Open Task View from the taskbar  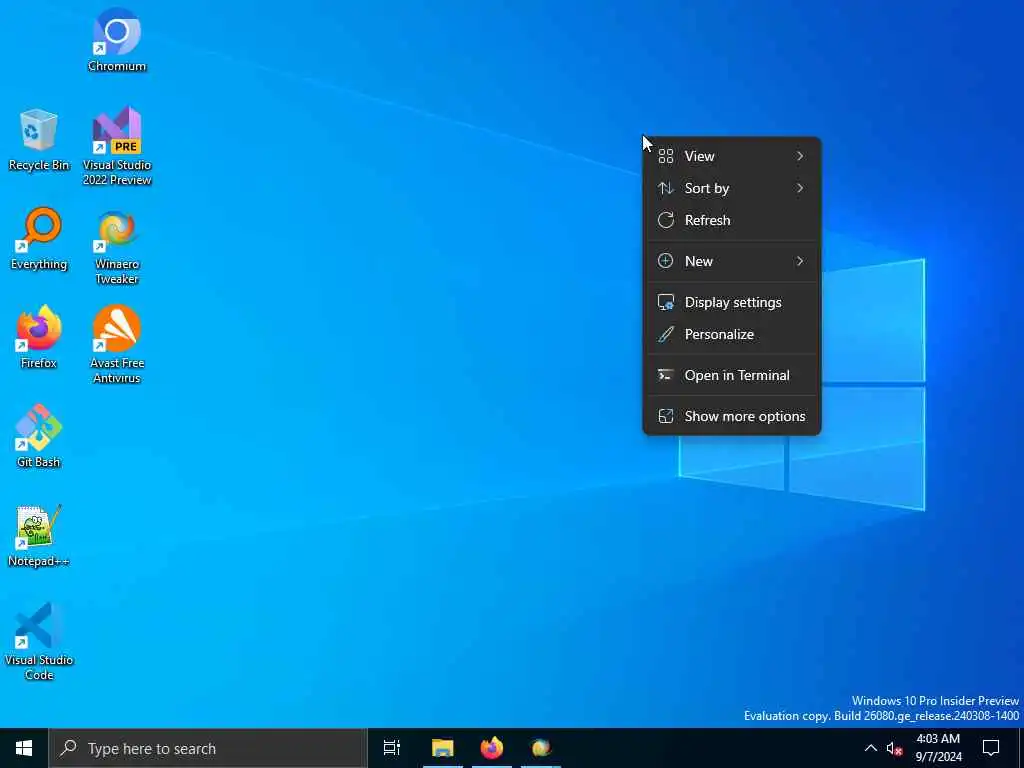coord(392,748)
